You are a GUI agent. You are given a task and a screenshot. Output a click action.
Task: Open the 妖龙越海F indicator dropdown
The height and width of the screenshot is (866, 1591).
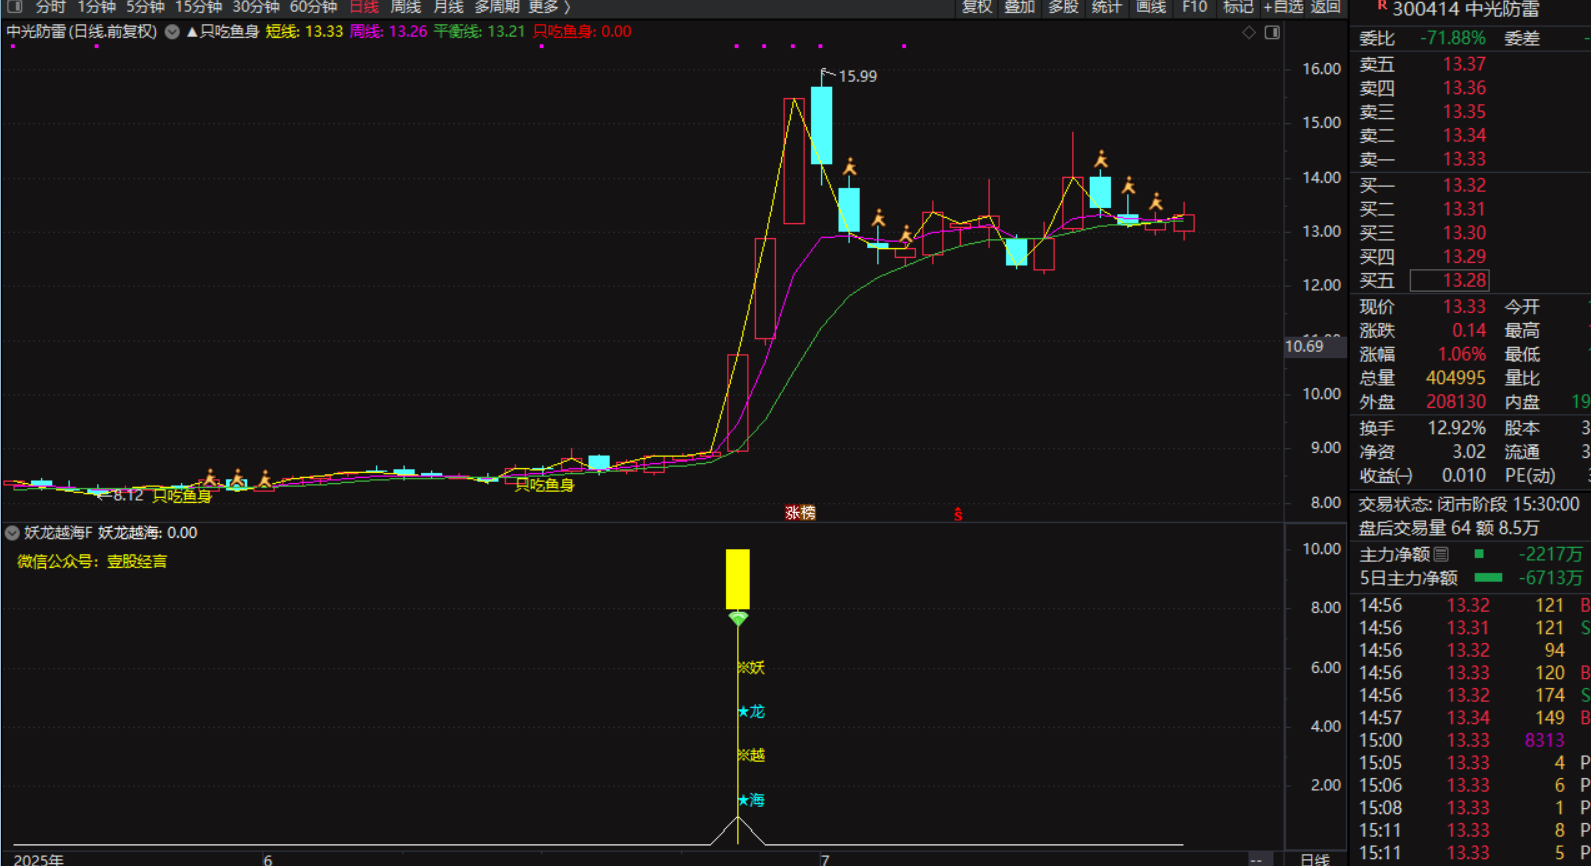[x=12, y=533]
